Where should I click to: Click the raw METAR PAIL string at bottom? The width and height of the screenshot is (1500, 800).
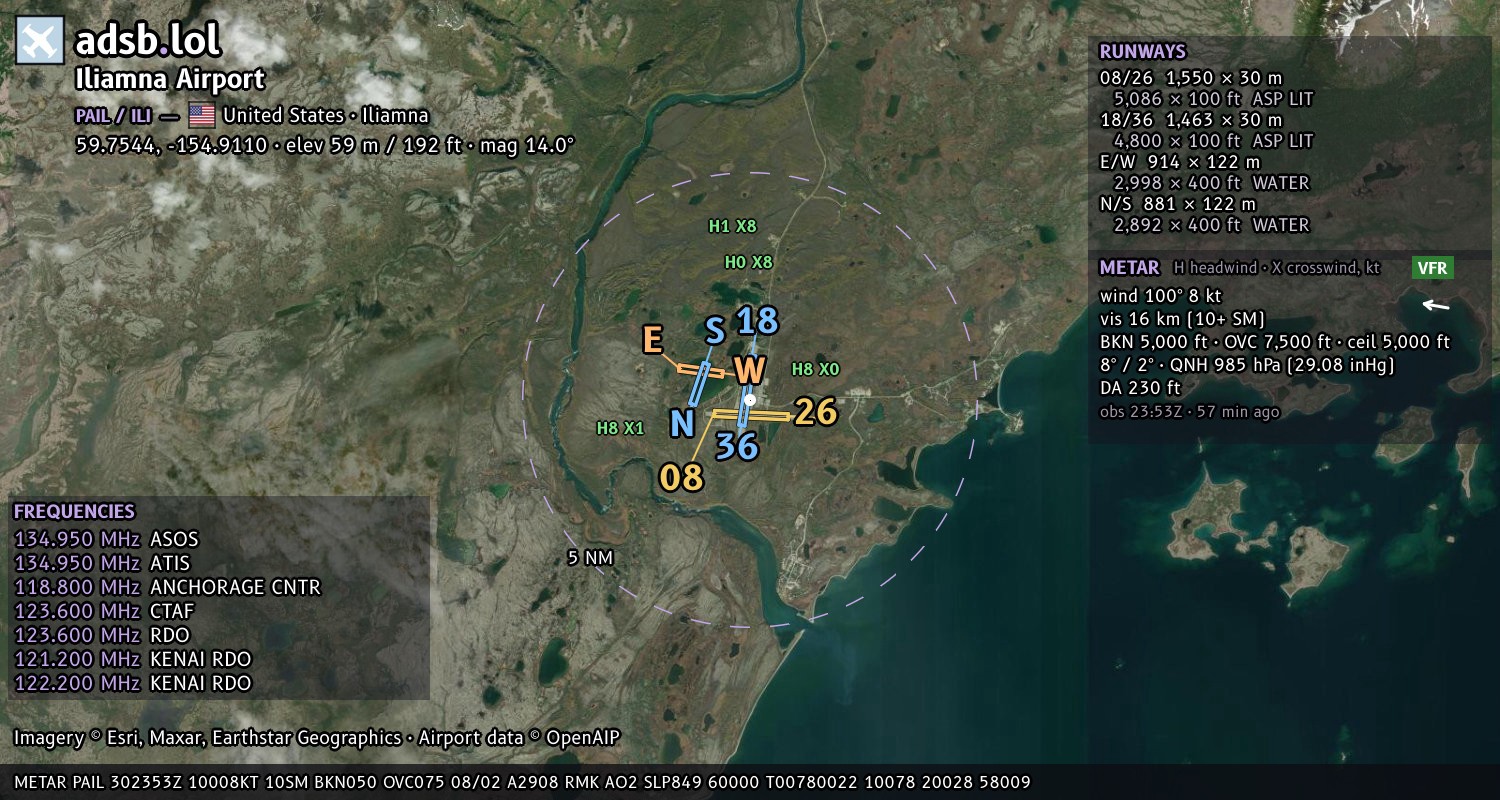[523, 782]
